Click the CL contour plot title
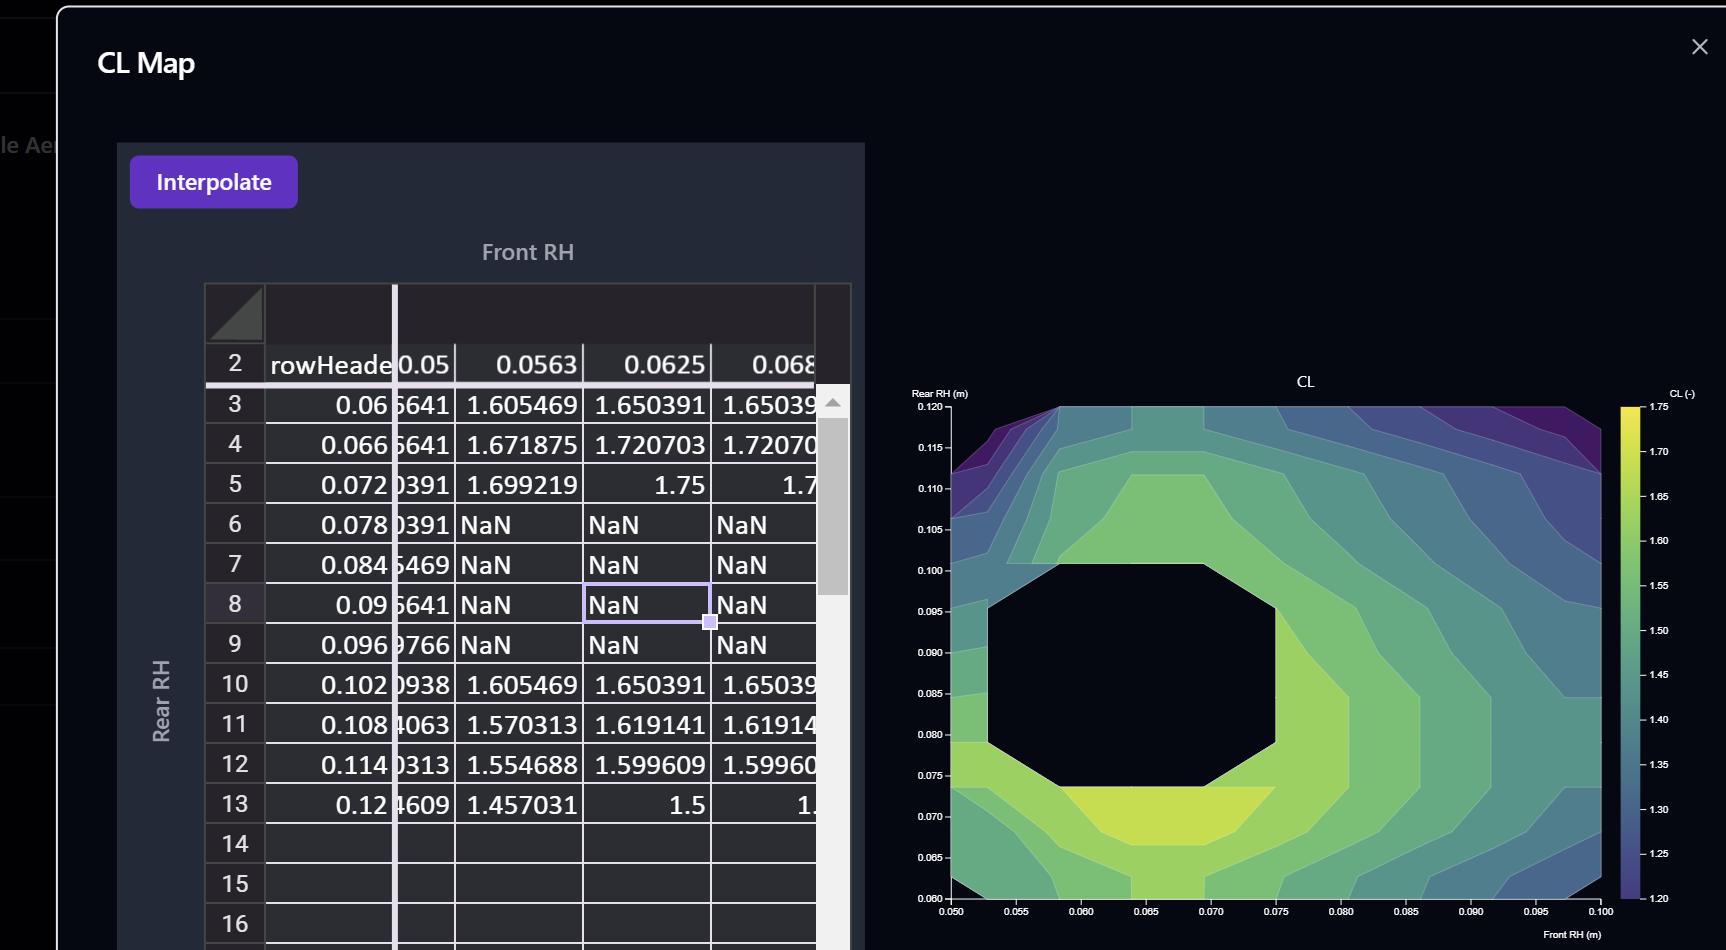Viewport: 1726px width, 950px height. 1305,381
